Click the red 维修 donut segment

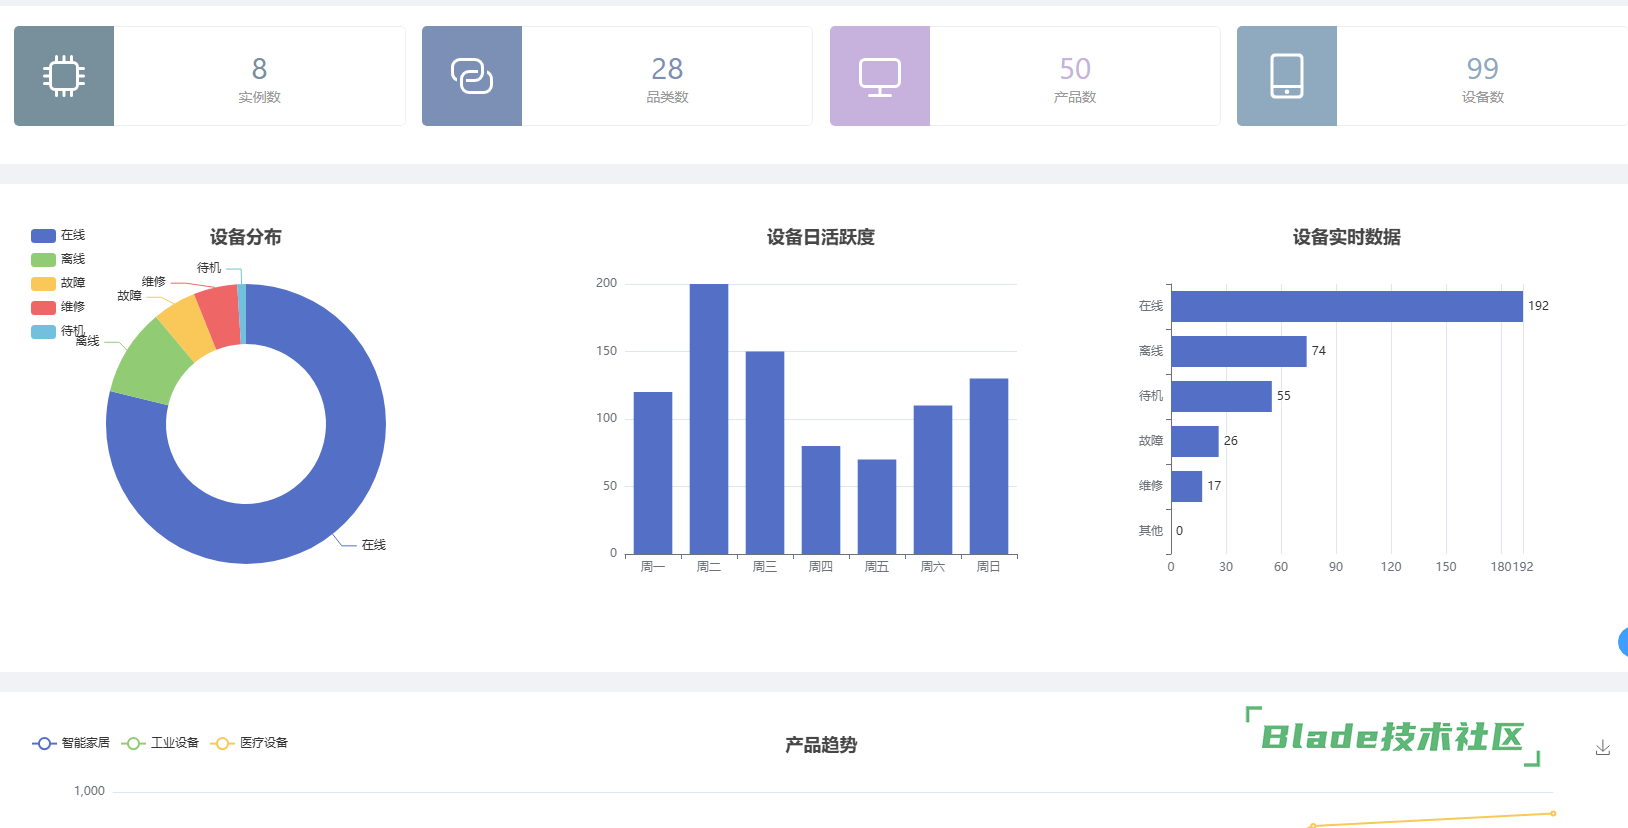point(220,316)
